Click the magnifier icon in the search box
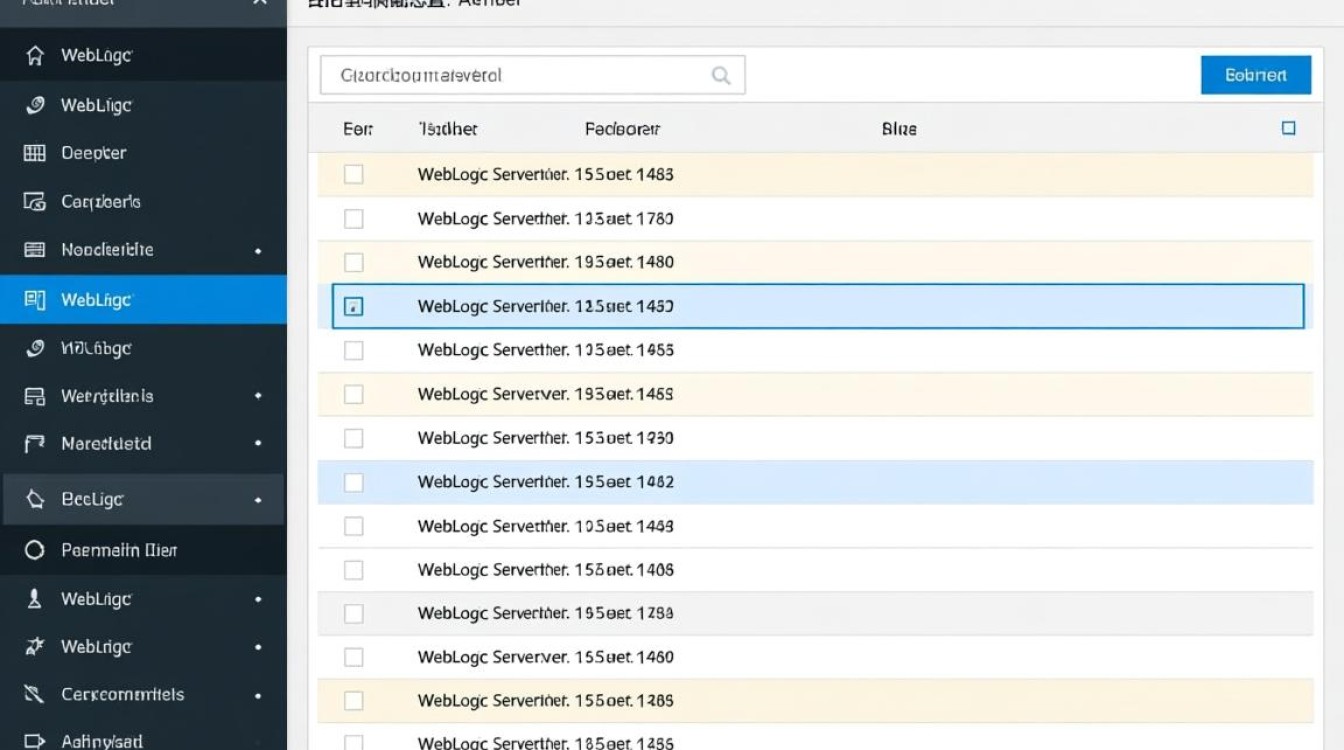 tap(720, 76)
